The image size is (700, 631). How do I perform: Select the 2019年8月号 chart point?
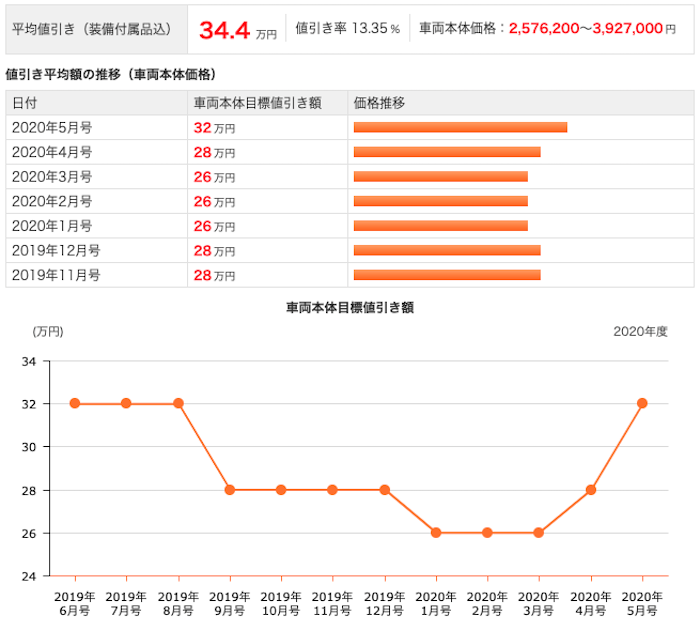tap(178, 403)
